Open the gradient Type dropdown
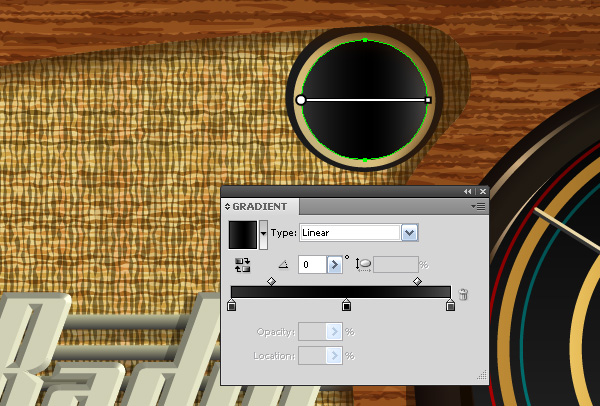 [x=409, y=233]
